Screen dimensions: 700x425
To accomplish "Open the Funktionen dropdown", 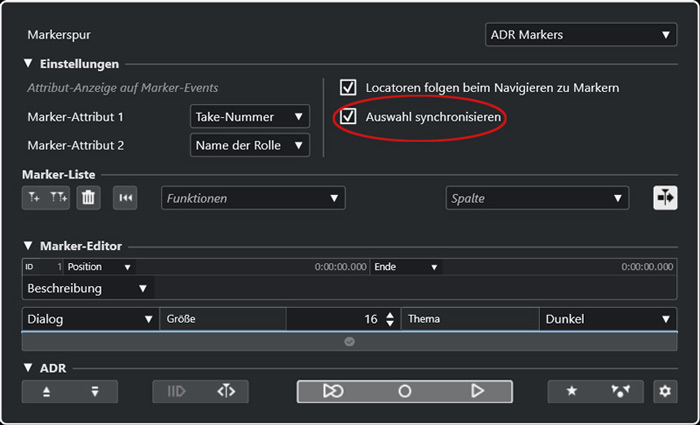I will (253, 198).
